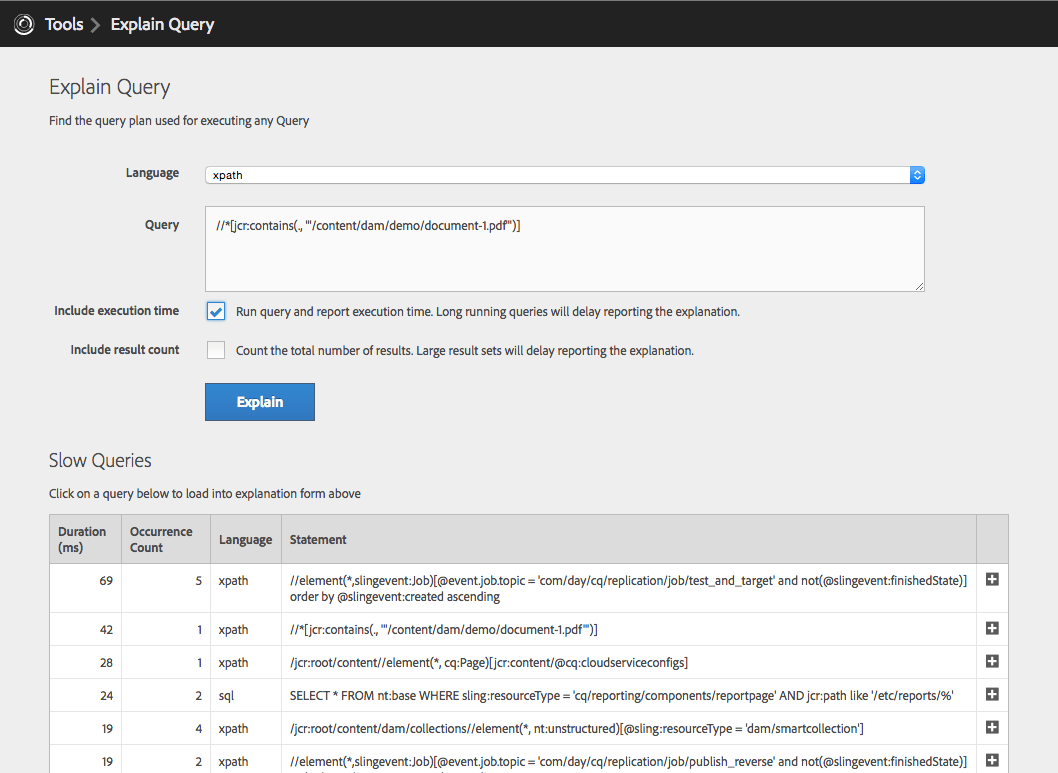
Task: Uncheck Include execution time checkbox
Action: click(216, 311)
